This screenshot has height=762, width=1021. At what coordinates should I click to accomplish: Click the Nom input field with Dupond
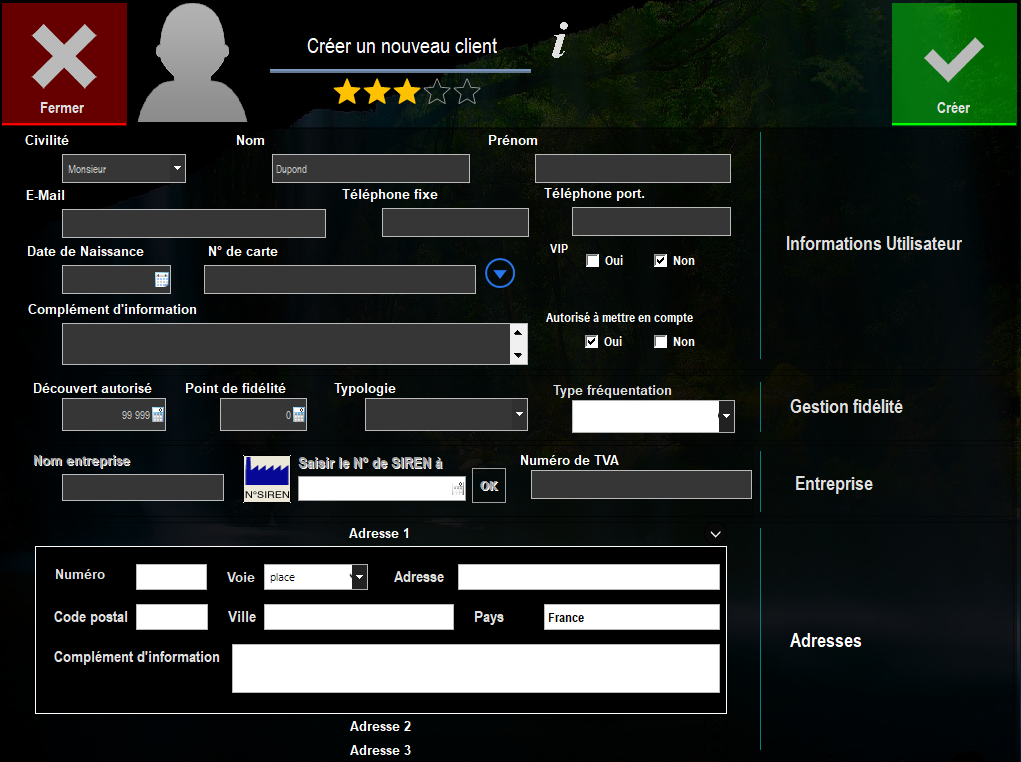click(x=371, y=169)
